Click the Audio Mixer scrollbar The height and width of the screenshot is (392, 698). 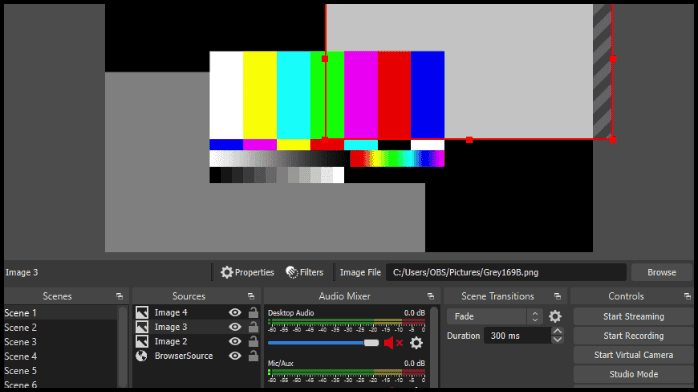[x=434, y=347]
